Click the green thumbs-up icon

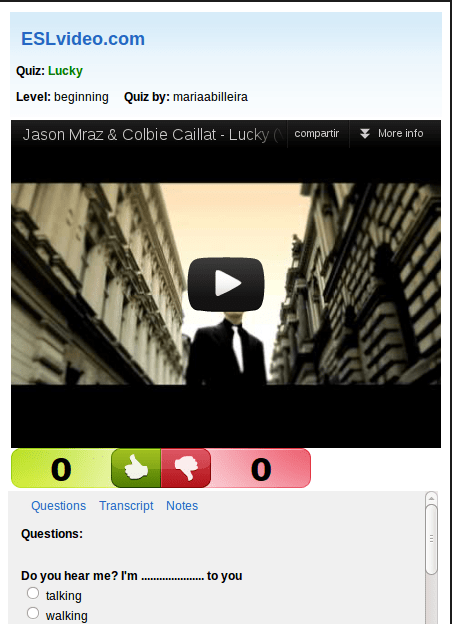(x=136, y=468)
